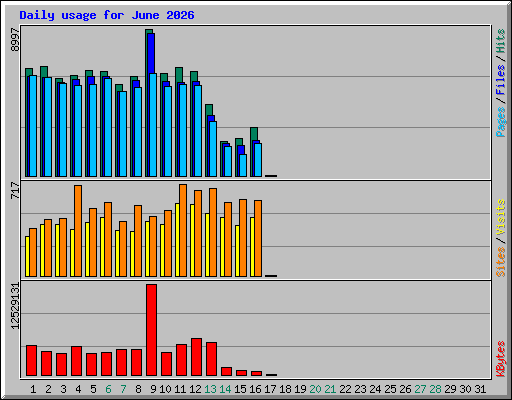This screenshot has width=512, height=400.
Task: Click day label 2 on x-axis
Action: point(48,389)
